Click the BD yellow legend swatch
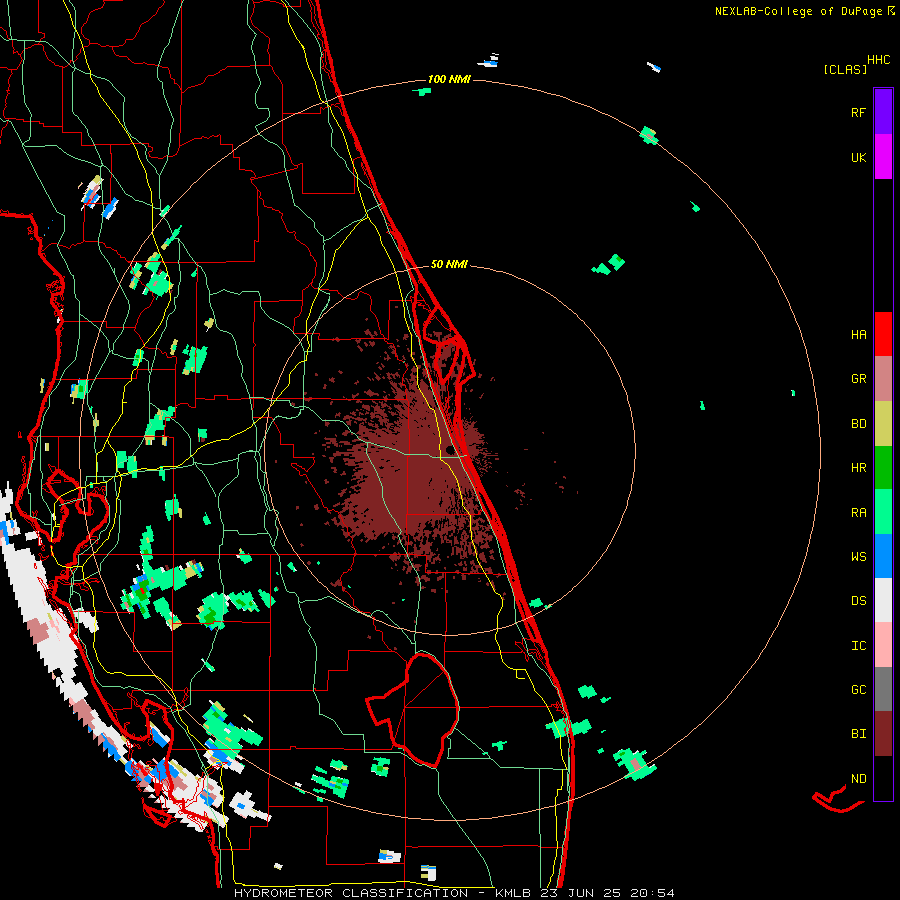The image size is (900, 900). pos(883,424)
